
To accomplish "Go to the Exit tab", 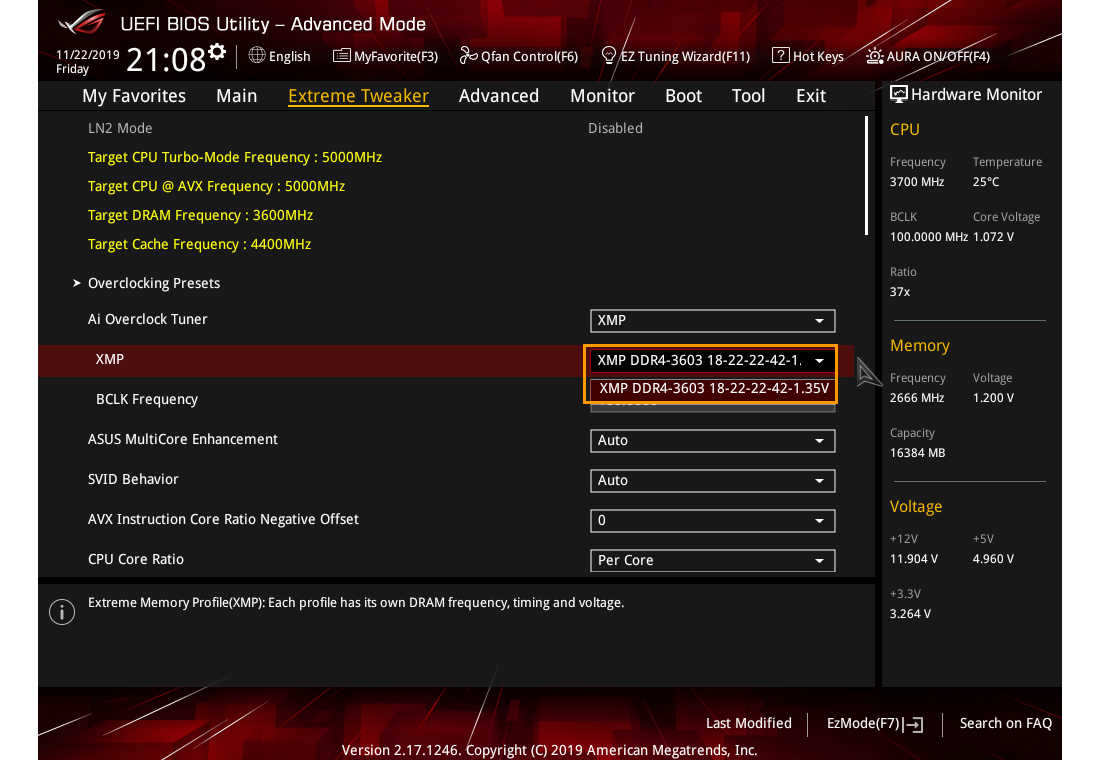I will pyautogui.click(x=811, y=95).
